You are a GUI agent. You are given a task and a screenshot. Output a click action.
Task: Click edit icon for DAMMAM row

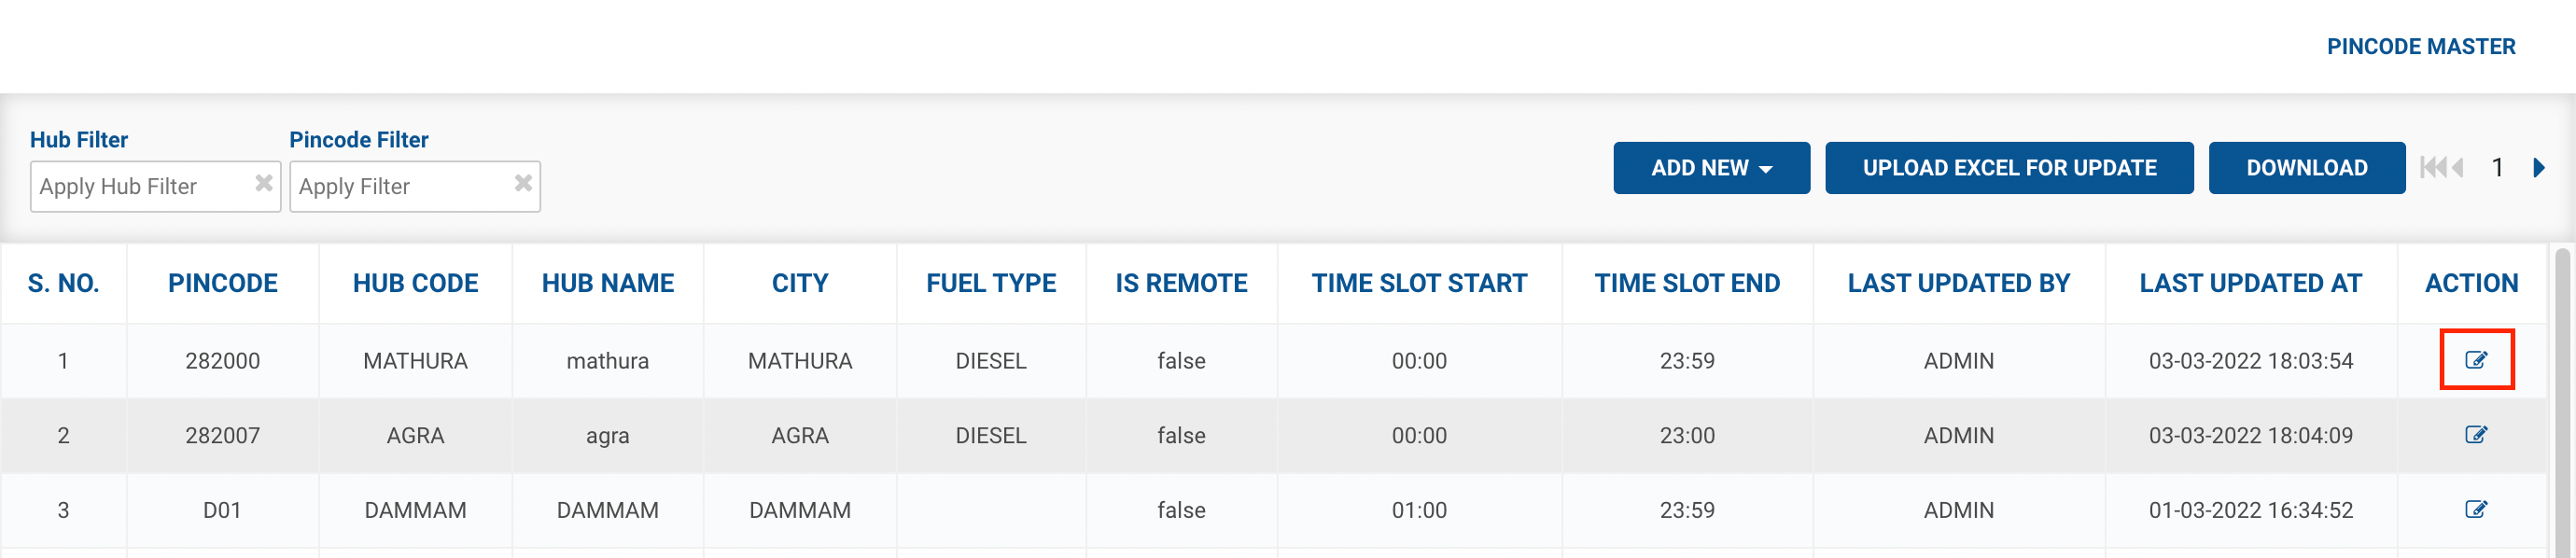[x=2475, y=510]
